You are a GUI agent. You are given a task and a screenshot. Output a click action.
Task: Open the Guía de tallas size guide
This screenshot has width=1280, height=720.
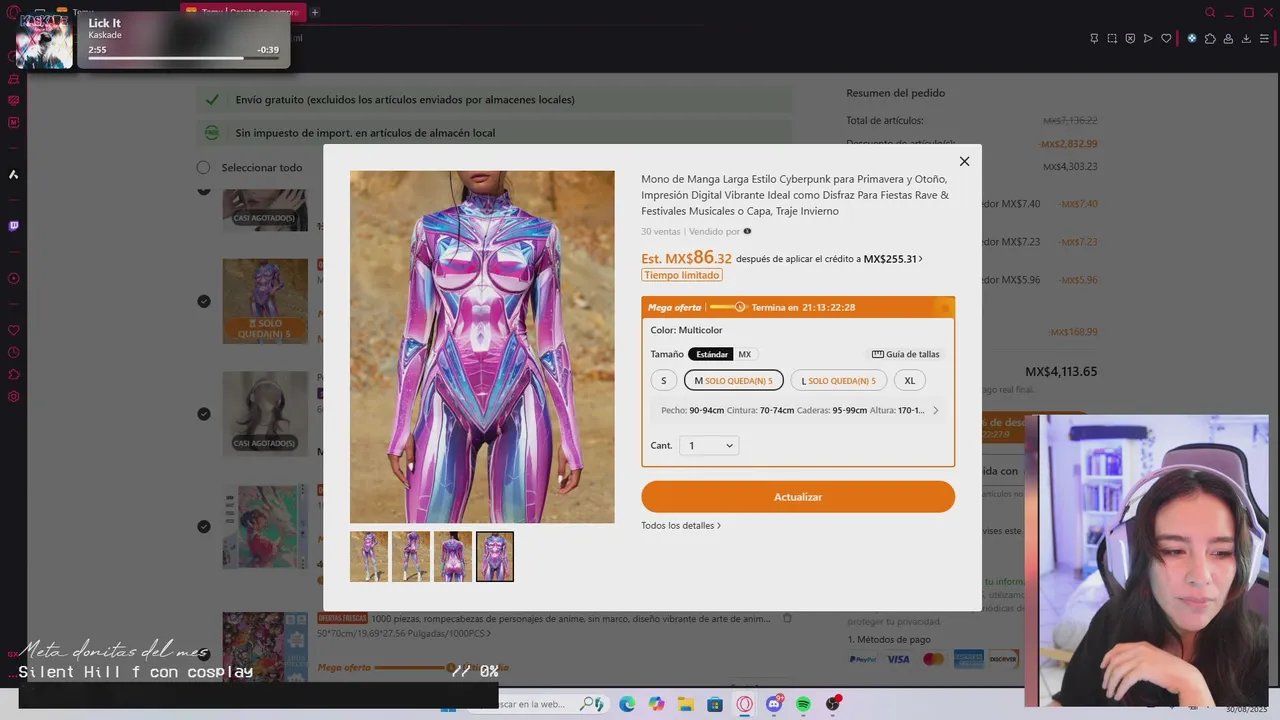click(x=906, y=354)
